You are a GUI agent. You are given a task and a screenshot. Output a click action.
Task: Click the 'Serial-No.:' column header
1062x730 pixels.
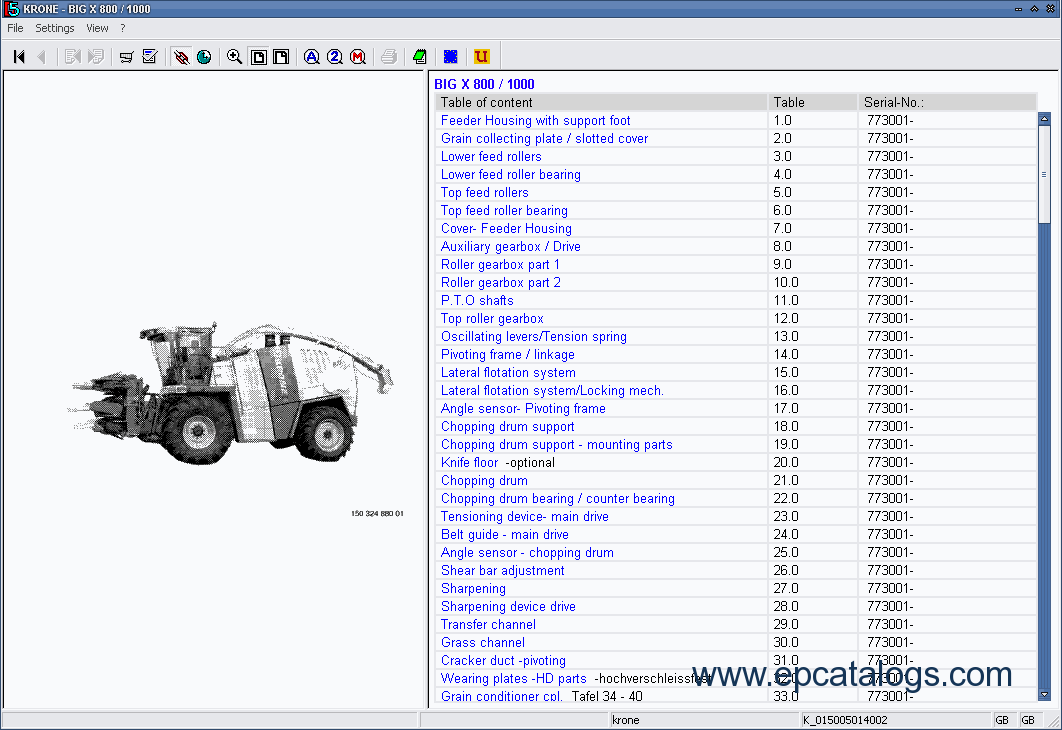pos(948,102)
